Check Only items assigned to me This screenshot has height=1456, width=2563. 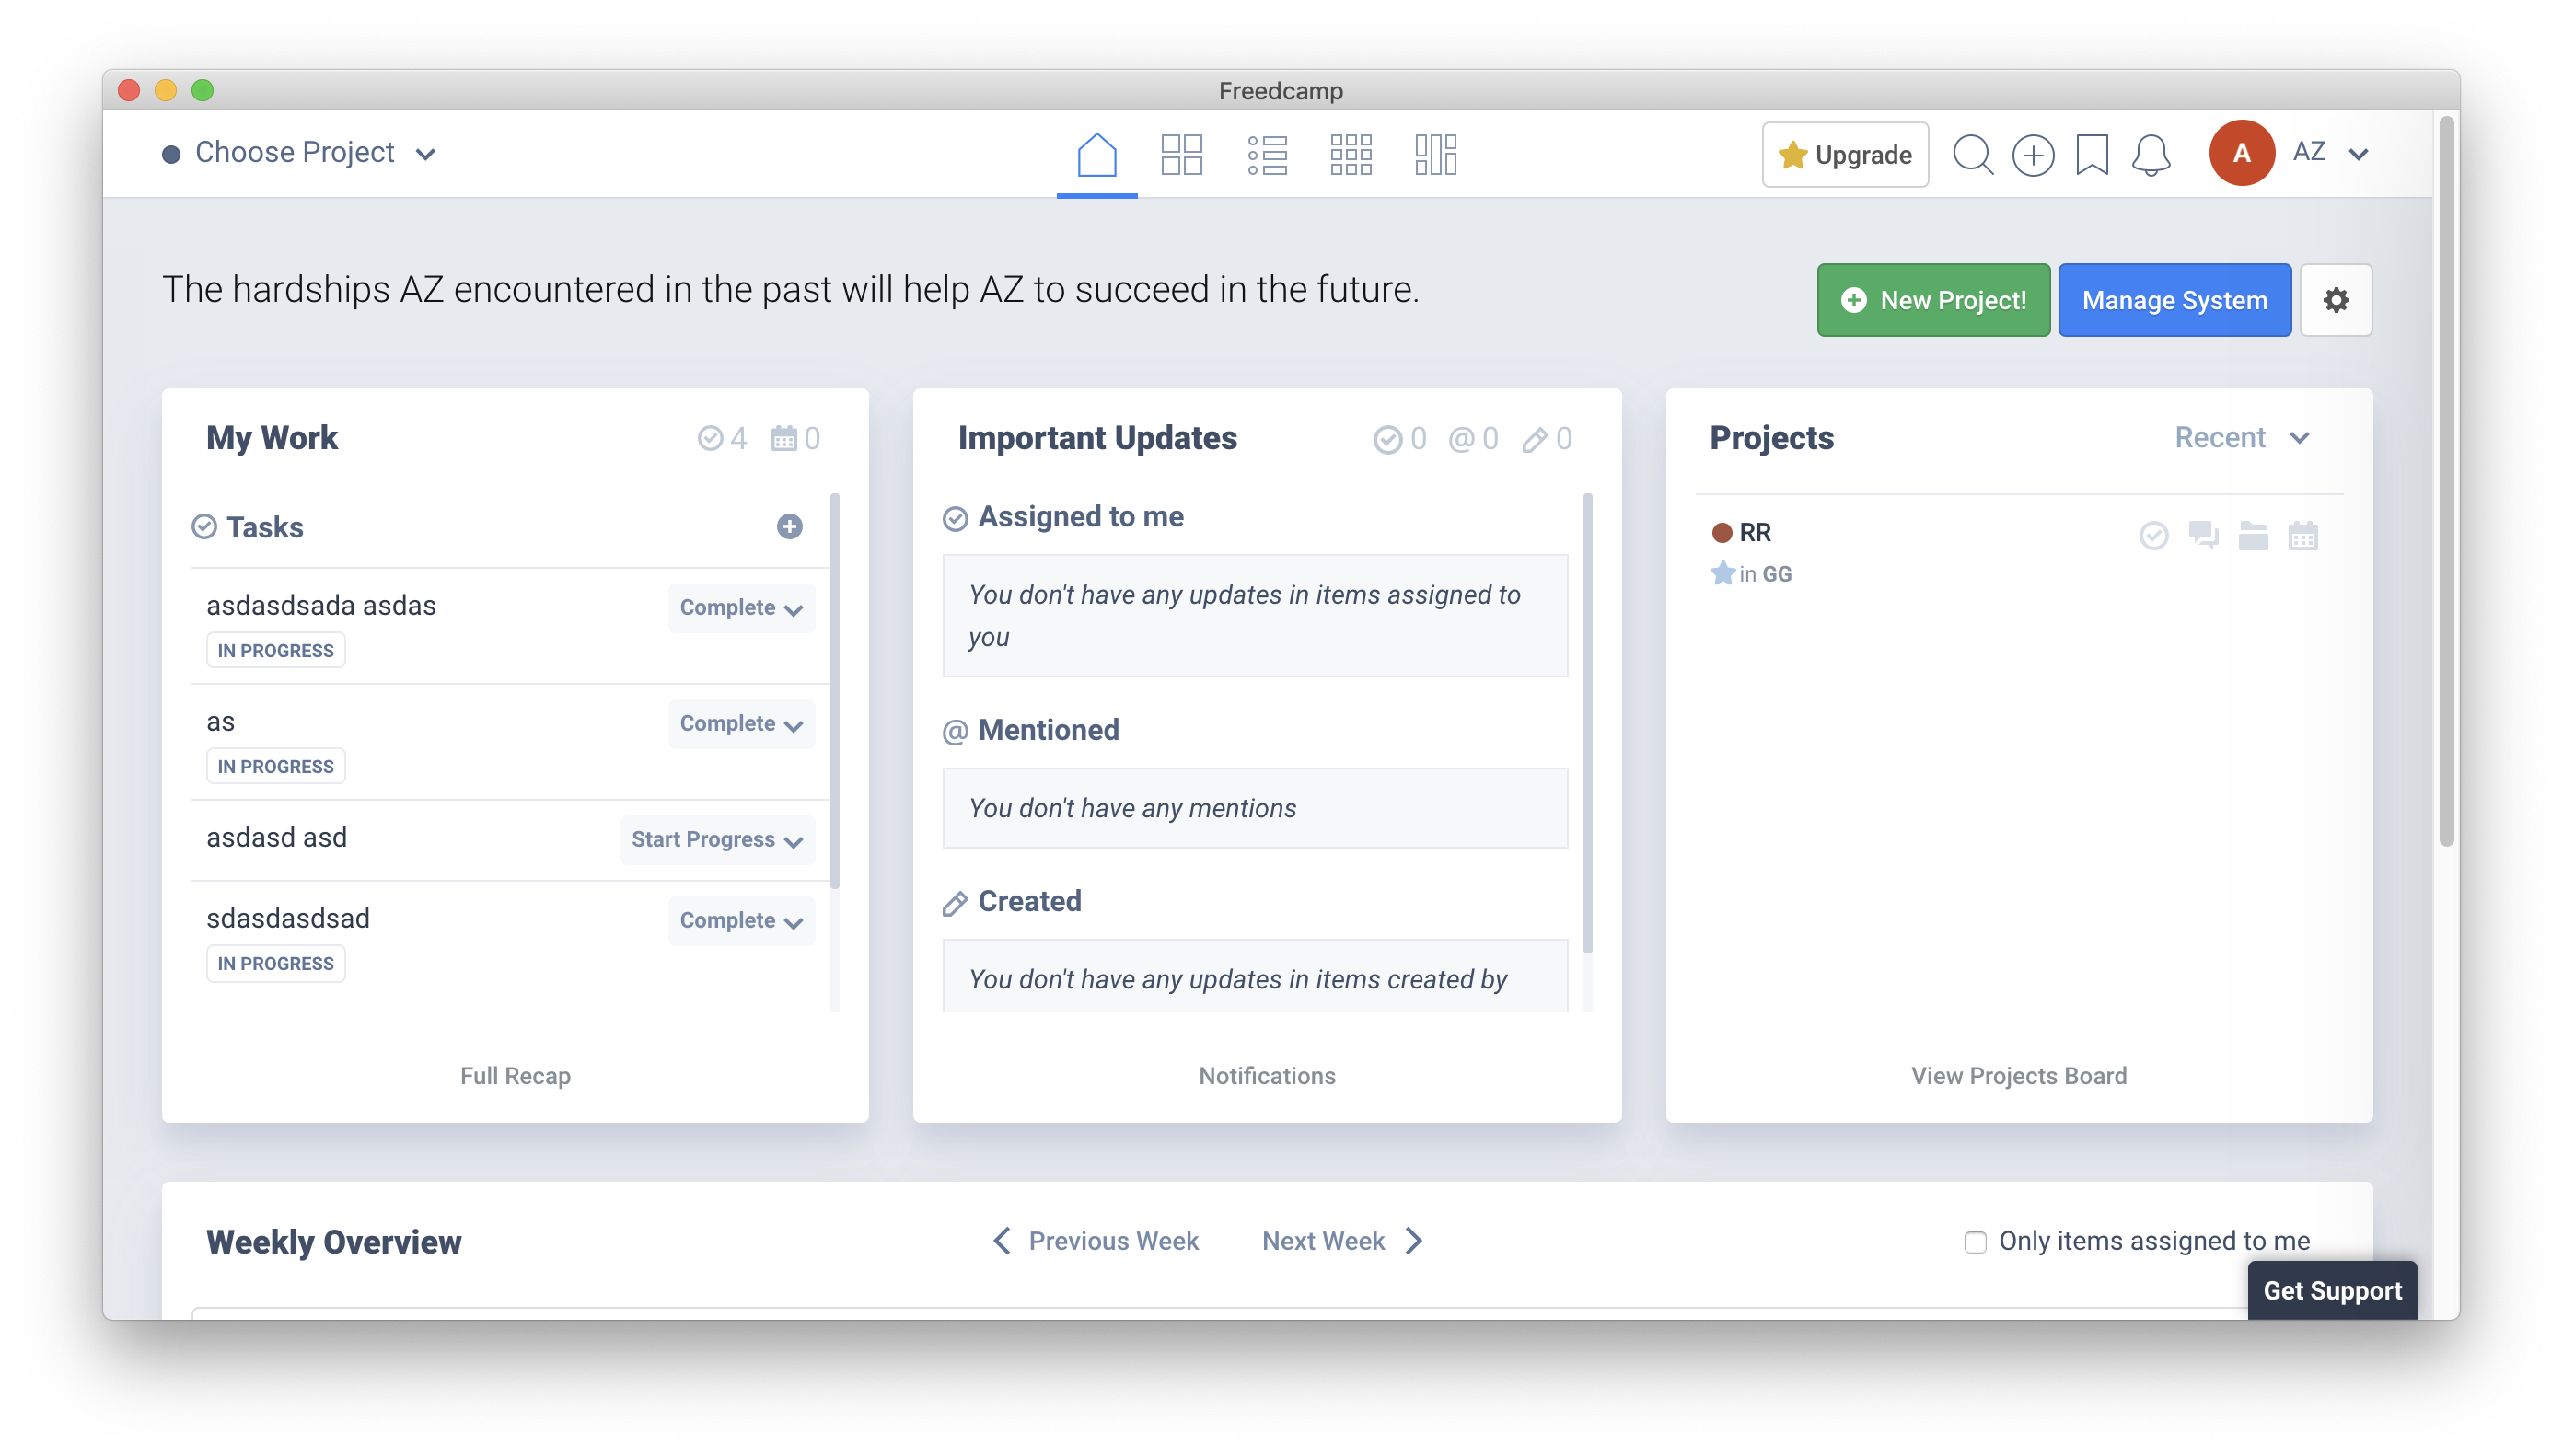click(x=1974, y=1241)
